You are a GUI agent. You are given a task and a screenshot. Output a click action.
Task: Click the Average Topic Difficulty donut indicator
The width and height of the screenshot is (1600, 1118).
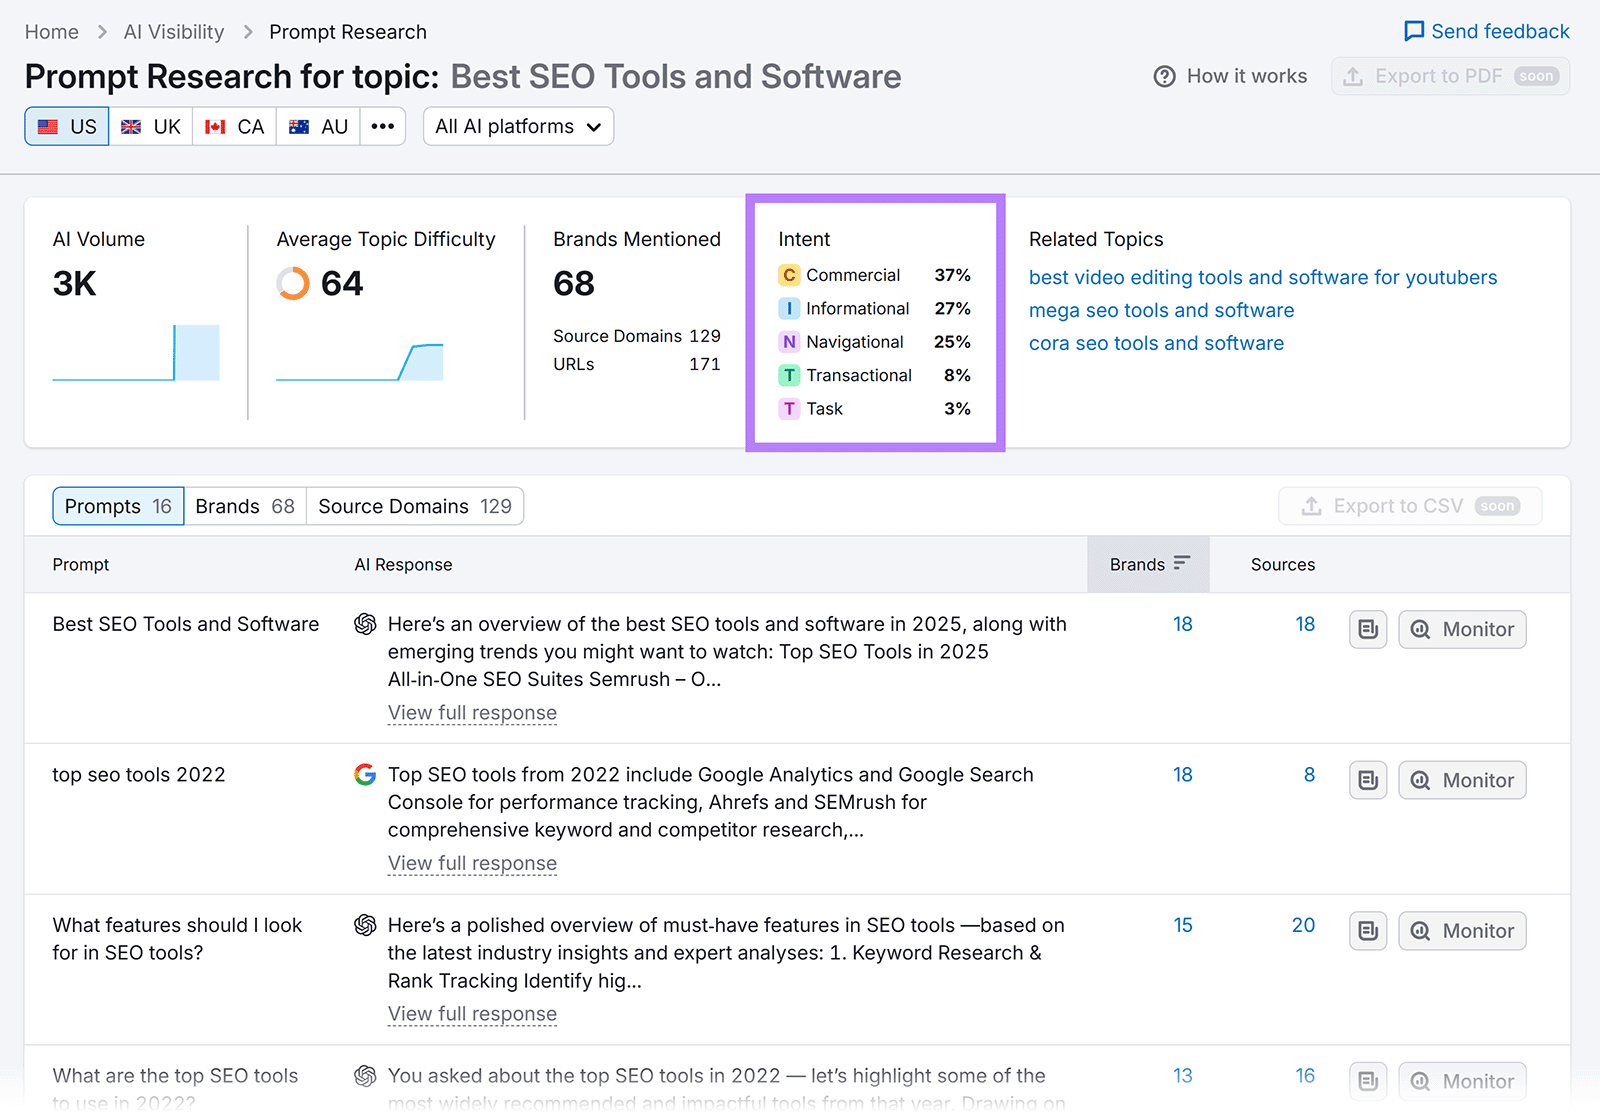click(293, 284)
